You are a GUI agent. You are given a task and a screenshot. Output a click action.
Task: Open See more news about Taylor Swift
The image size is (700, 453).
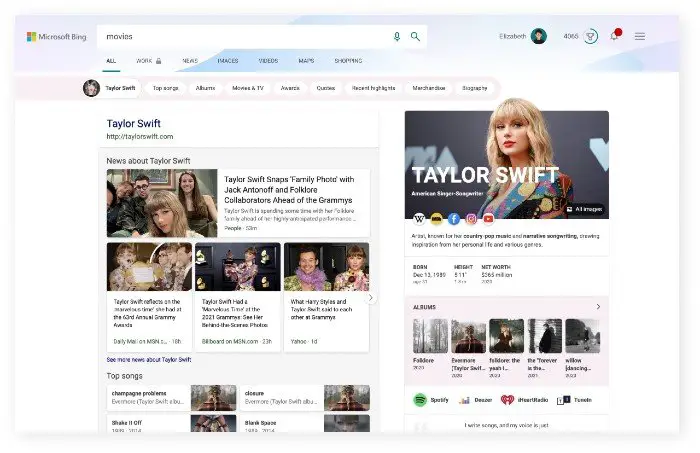tap(149, 360)
